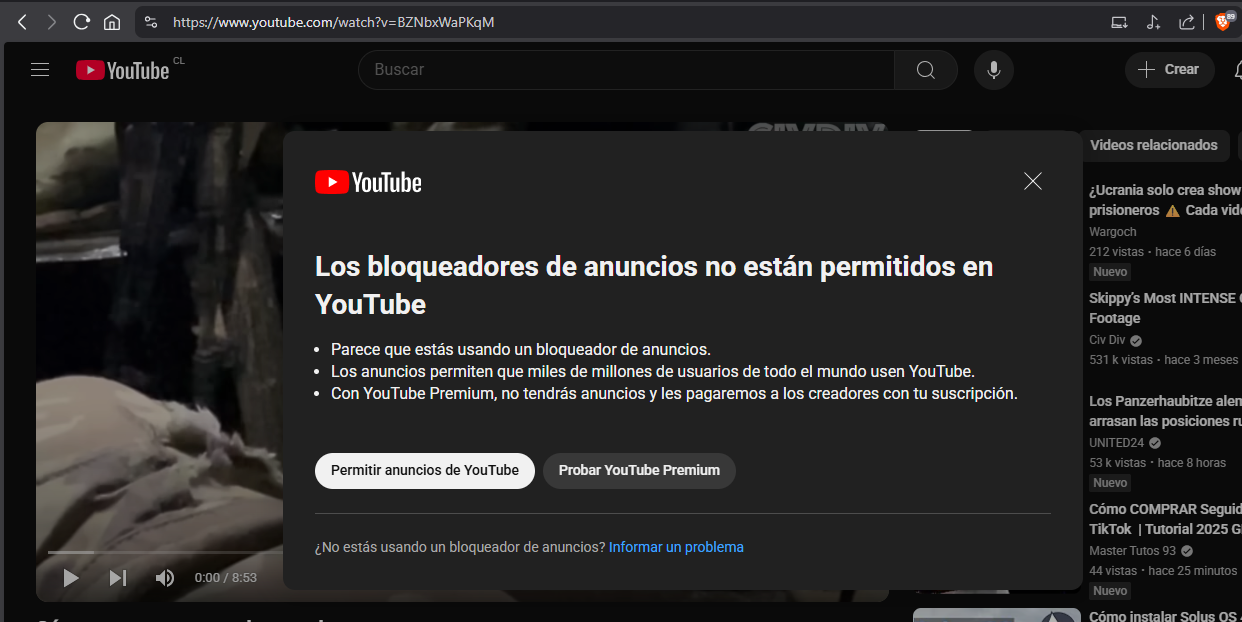Open the UNITED24 channel
The image size is (1242, 622).
point(1117,443)
